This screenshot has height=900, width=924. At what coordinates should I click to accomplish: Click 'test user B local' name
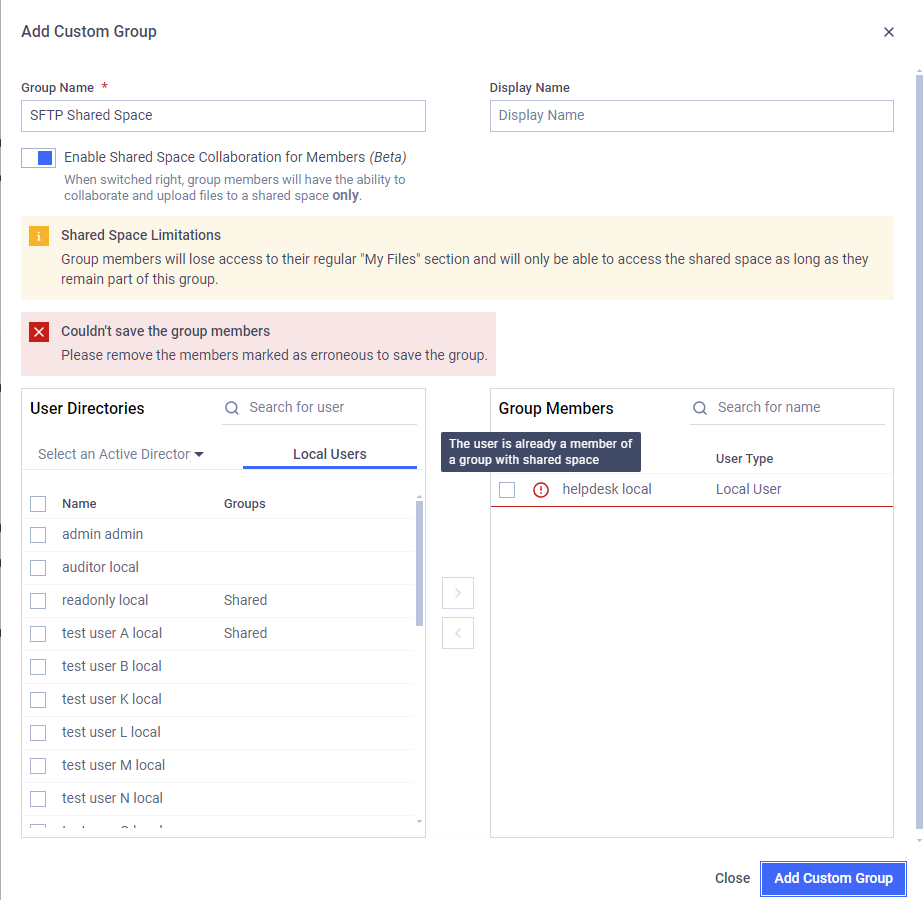click(x=112, y=667)
